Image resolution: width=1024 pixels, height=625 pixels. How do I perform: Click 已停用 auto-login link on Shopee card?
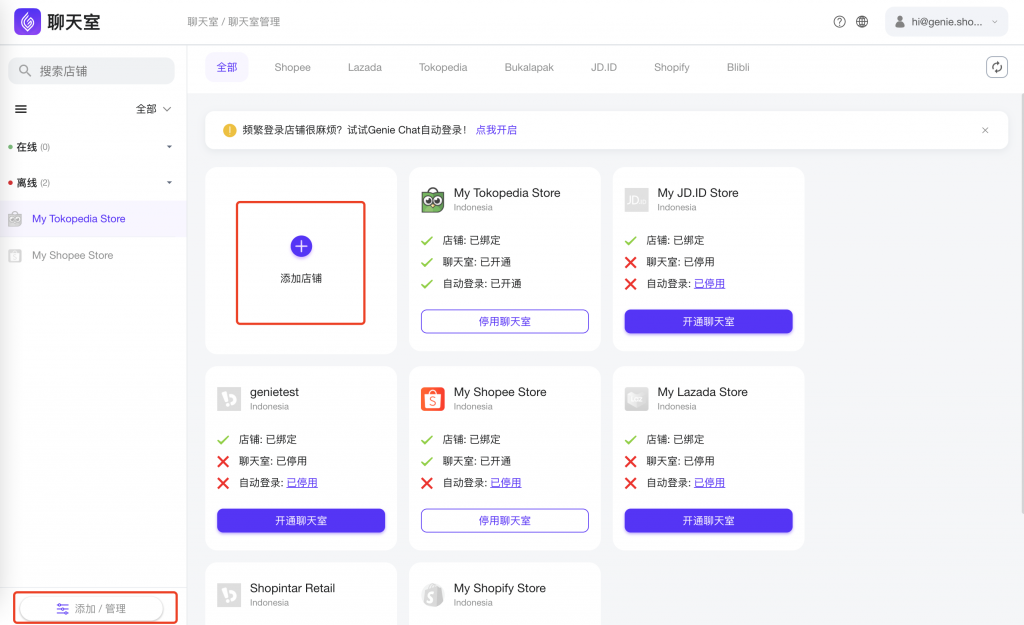tap(505, 483)
